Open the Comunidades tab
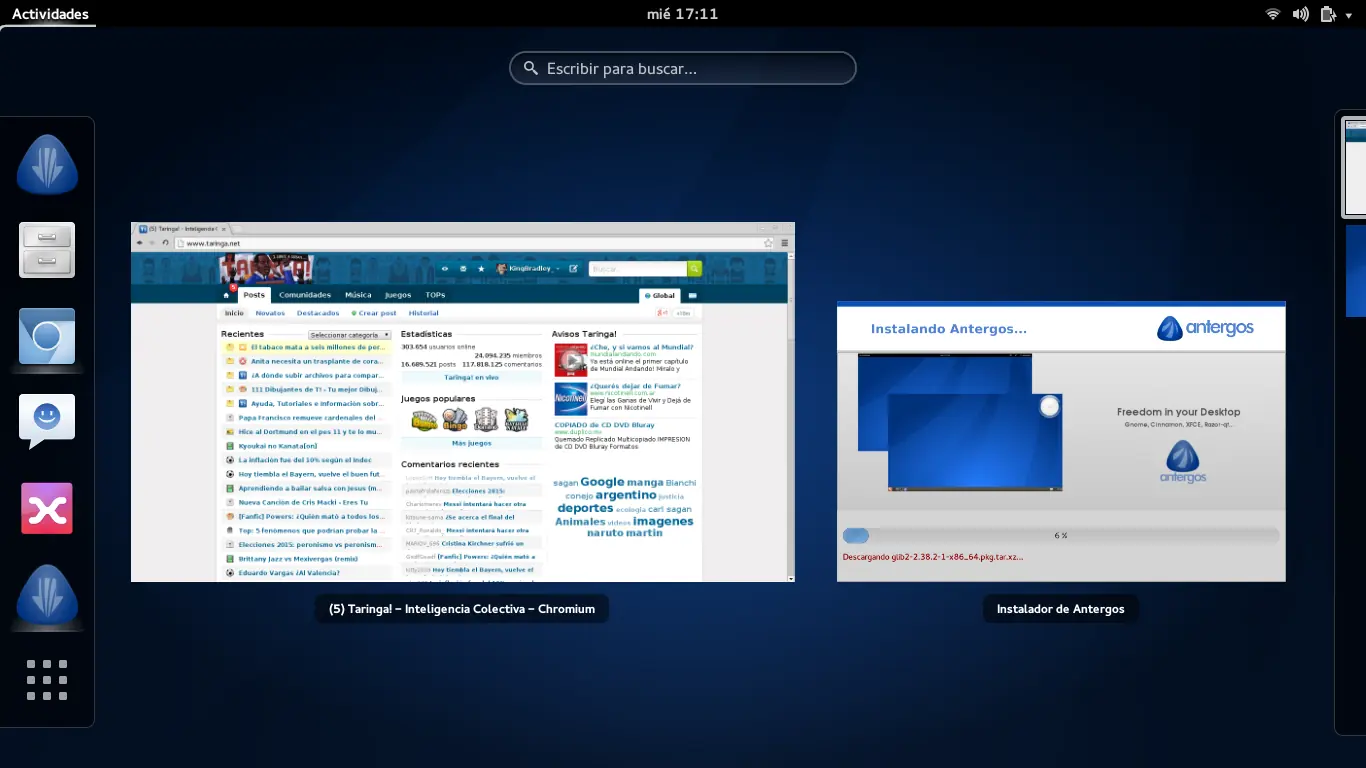Image resolution: width=1366 pixels, height=768 pixels. 305,295
